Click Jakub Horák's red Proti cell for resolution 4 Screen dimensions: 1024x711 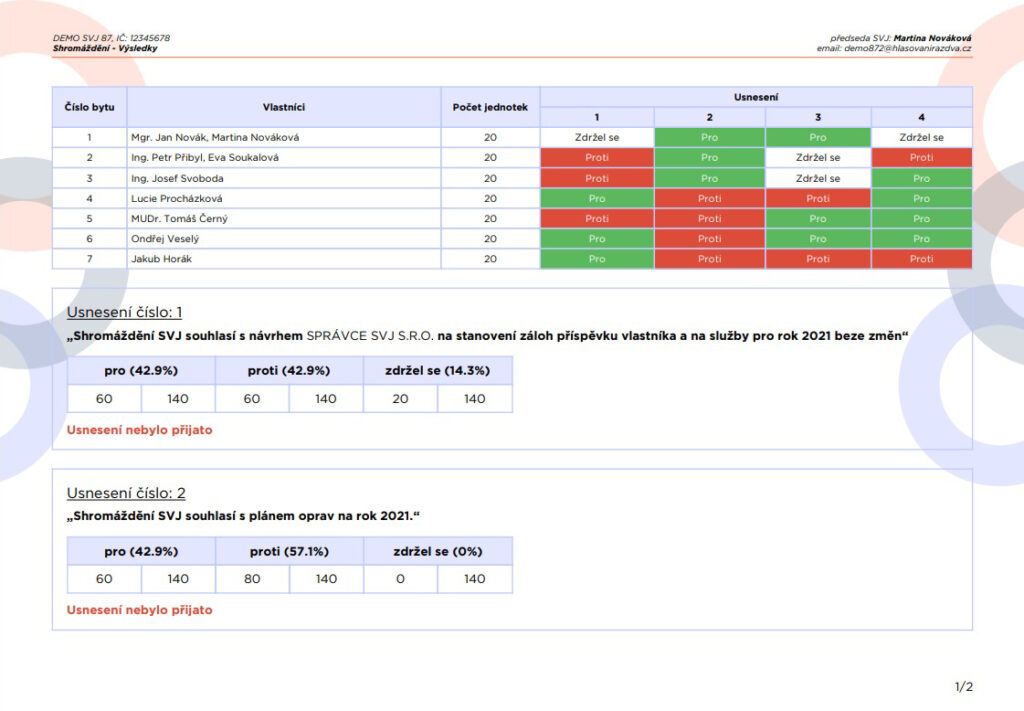click(x=920, y=259)
